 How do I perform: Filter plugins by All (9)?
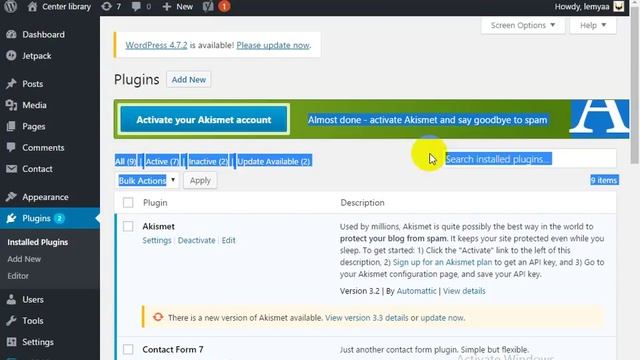pyautogui.click(x=125, y=161)
